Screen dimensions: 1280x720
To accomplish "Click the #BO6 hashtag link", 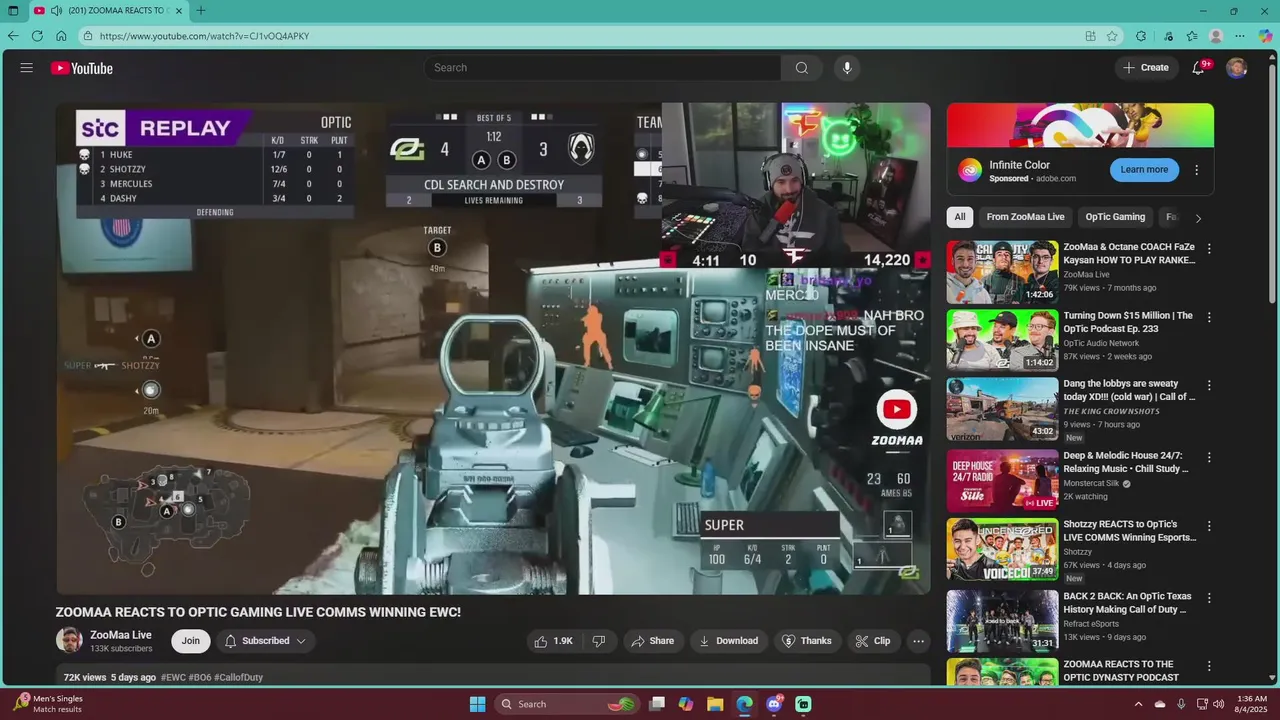I will [199, 678].
